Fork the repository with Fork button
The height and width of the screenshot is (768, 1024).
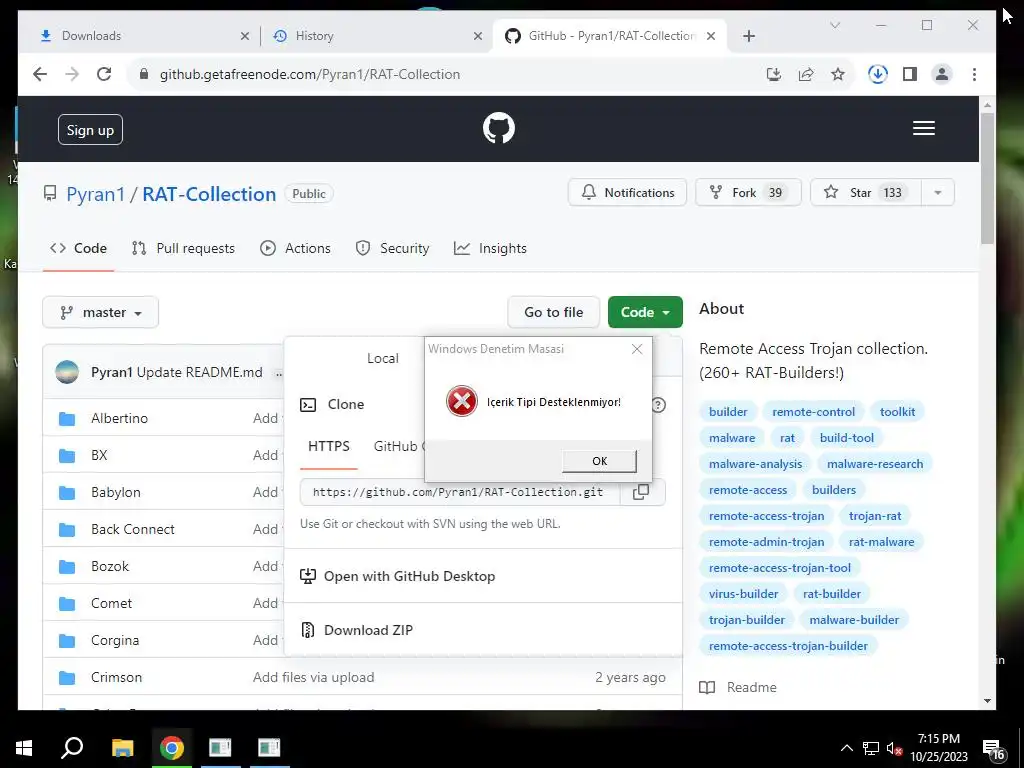pos(748,193)
